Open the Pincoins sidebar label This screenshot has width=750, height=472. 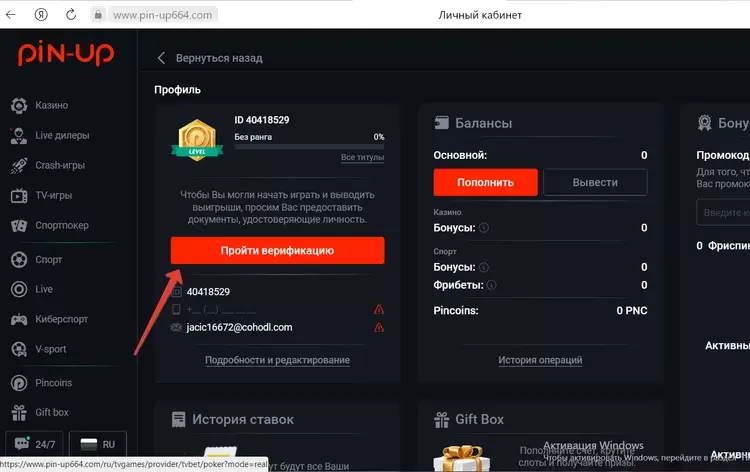[54, 383]
